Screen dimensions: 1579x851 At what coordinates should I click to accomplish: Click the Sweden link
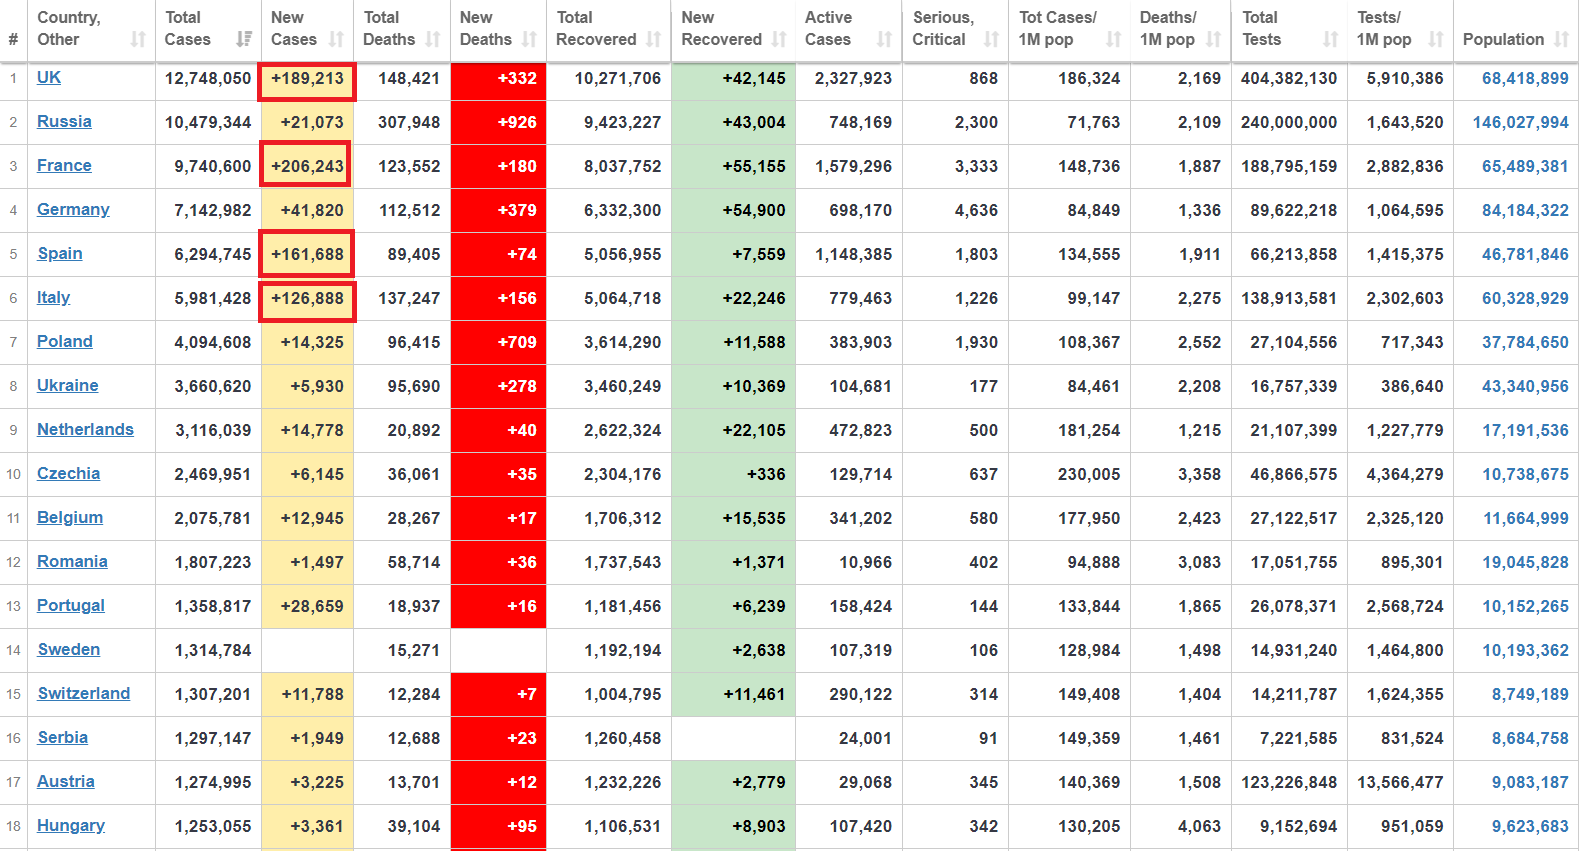click(x=69, y=649)
